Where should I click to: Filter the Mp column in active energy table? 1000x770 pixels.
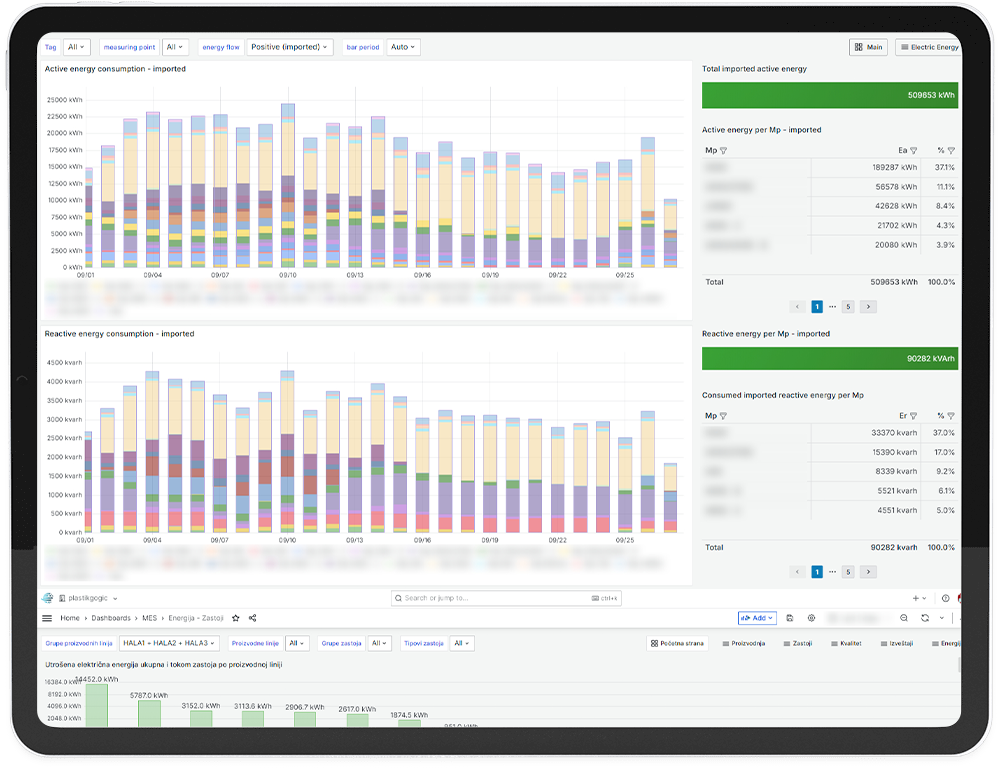tap(723, 151)
